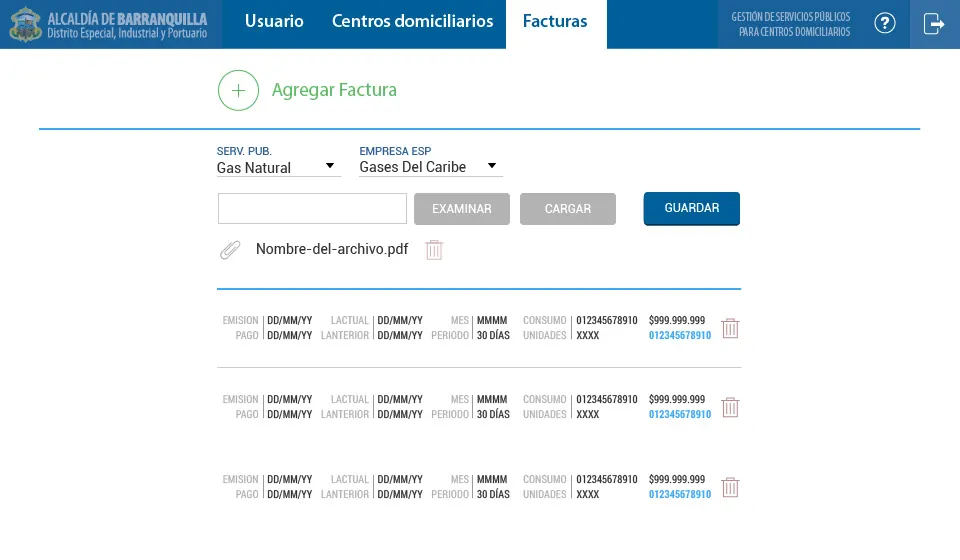Click the Alcaldía de Barranquilla crest logo

point(25,24)
